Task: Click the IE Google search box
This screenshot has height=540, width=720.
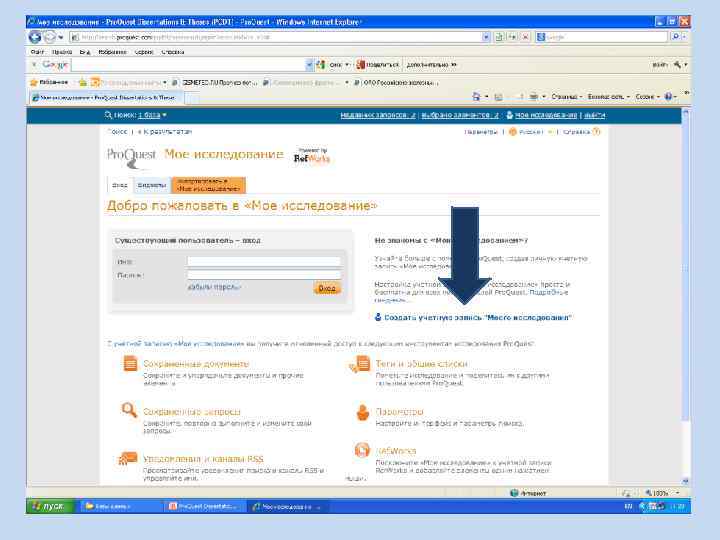Action: point(602,37)
